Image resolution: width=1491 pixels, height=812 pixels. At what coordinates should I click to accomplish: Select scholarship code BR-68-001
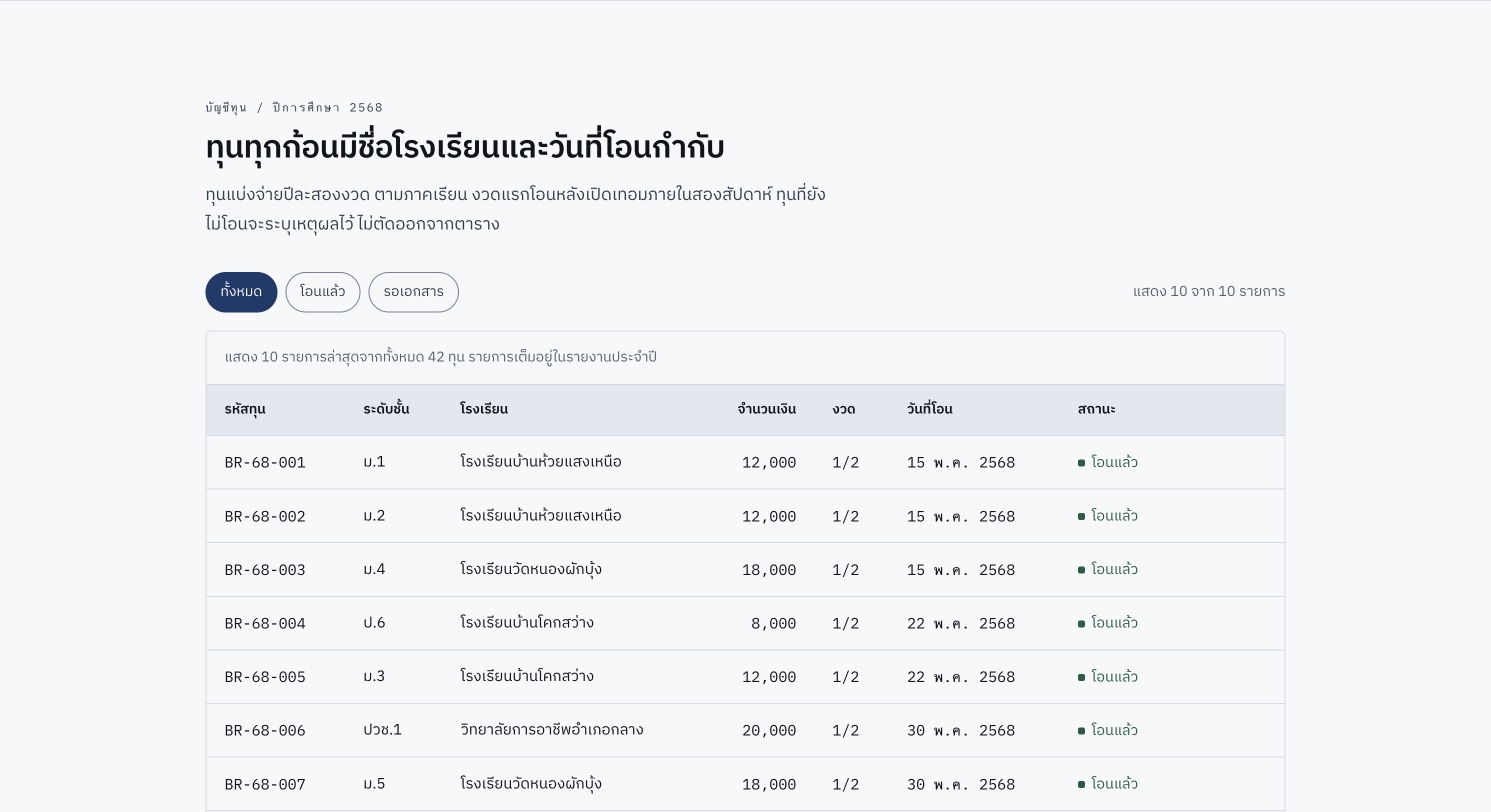(x=265, y=463)
